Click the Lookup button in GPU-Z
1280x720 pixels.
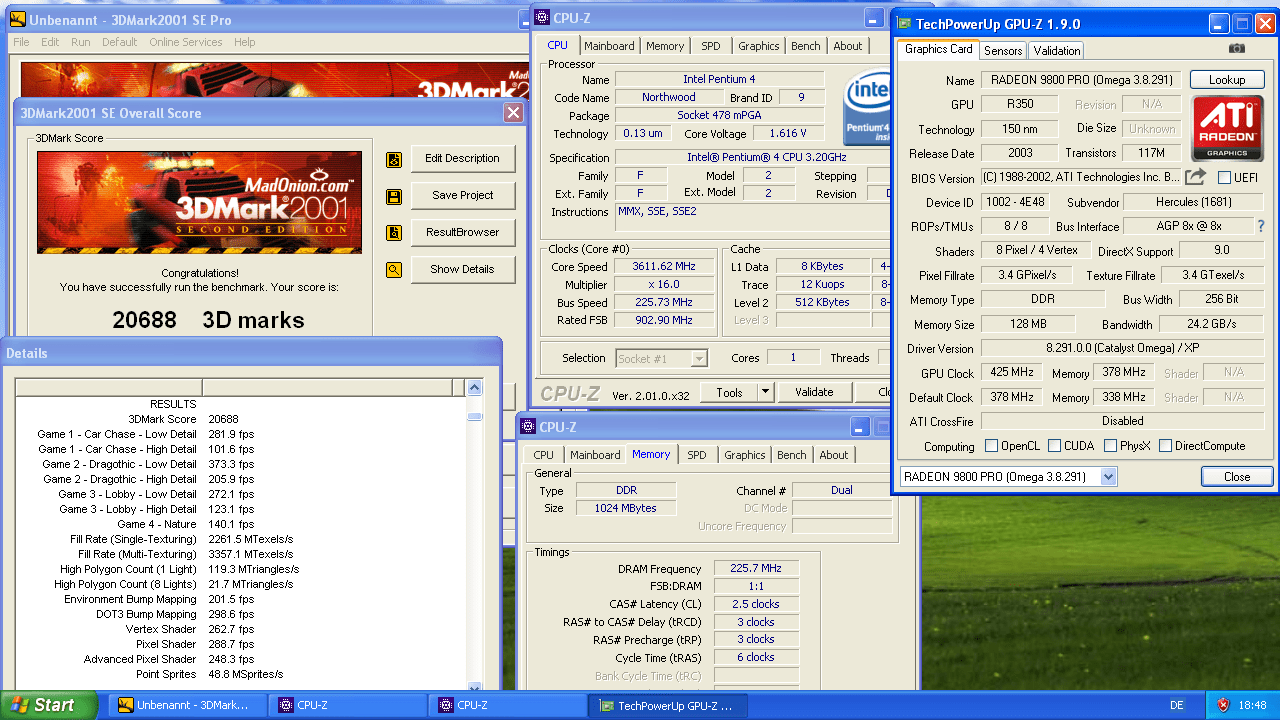click(1227, 80)
